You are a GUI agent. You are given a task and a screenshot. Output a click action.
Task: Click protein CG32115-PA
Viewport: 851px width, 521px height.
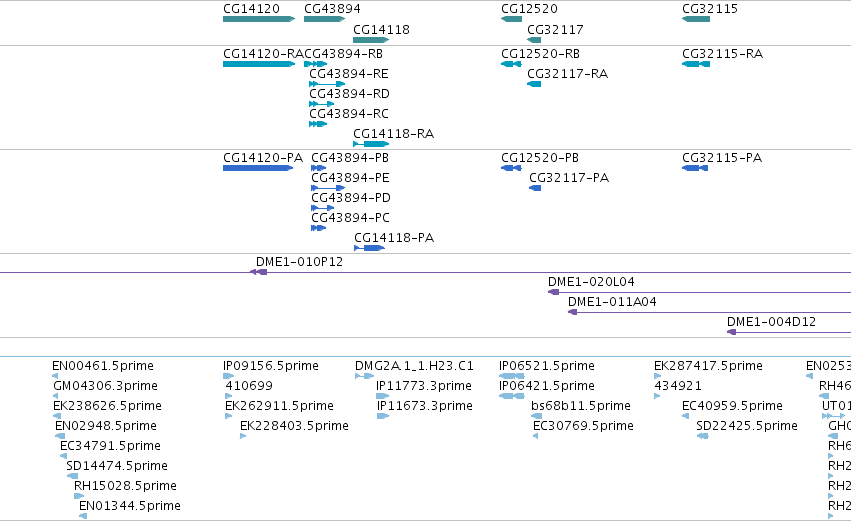click(695, 168)
